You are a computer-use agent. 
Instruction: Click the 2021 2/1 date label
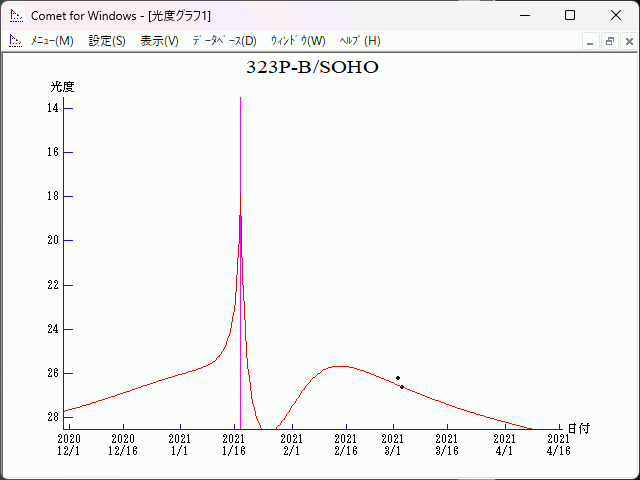(292, 445)
